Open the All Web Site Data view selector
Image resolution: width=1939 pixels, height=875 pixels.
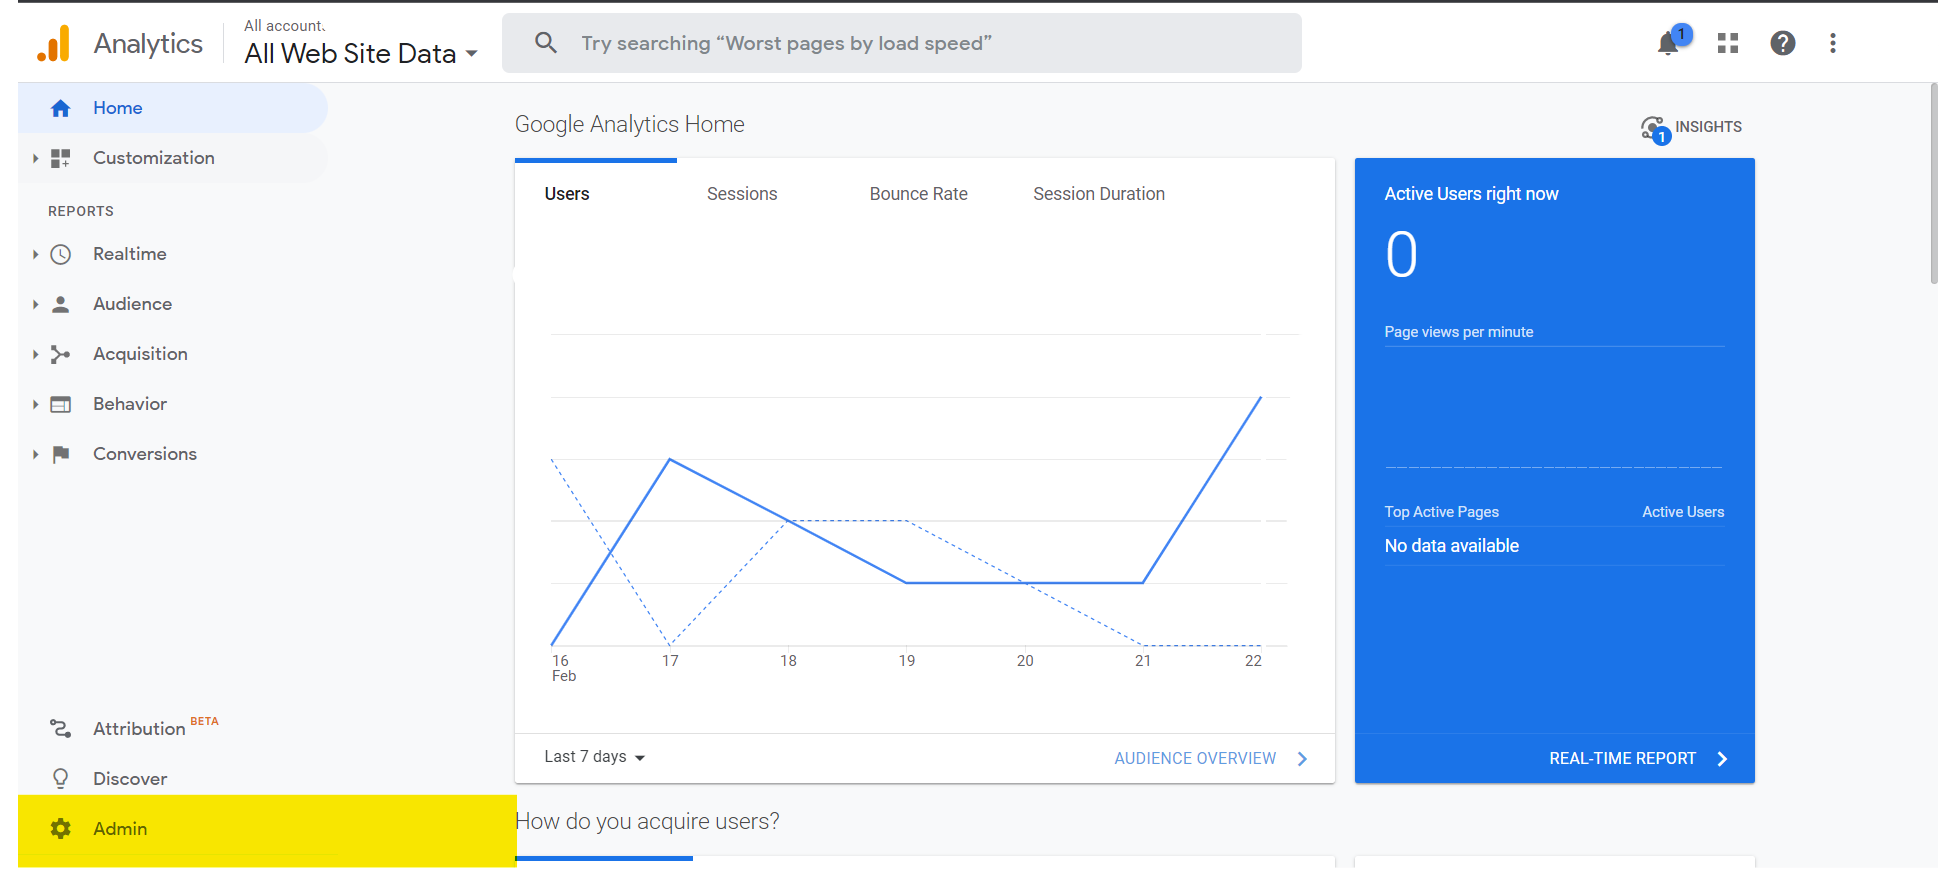tap(361, 53)
